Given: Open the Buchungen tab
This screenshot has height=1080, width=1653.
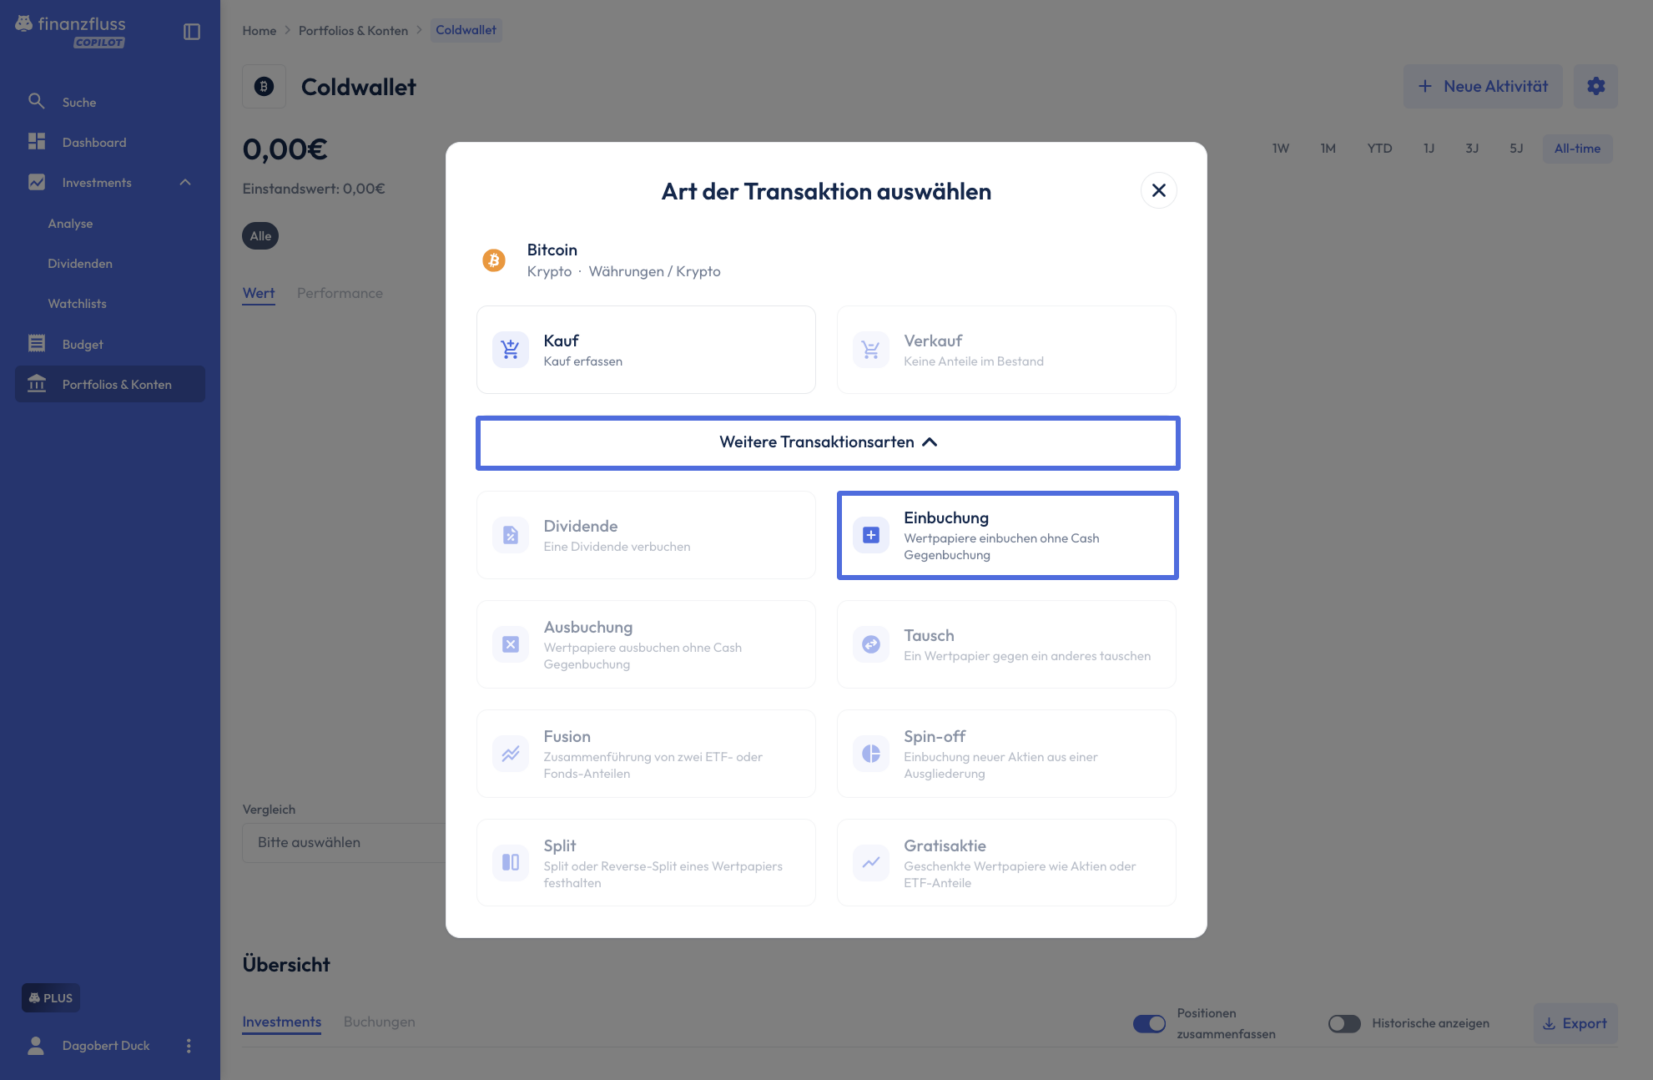Looking at the screenshot, I should tap(379, 1022).
